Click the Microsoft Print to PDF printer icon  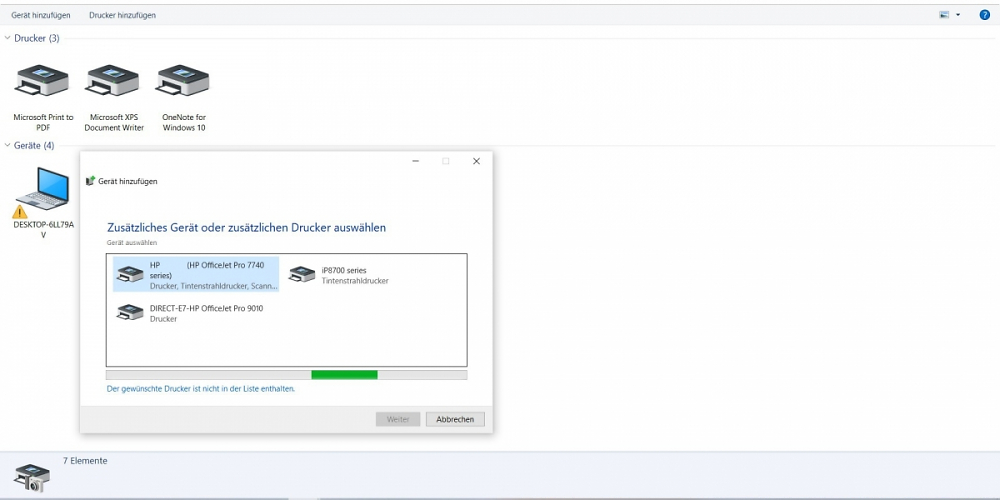click(41, 81)
